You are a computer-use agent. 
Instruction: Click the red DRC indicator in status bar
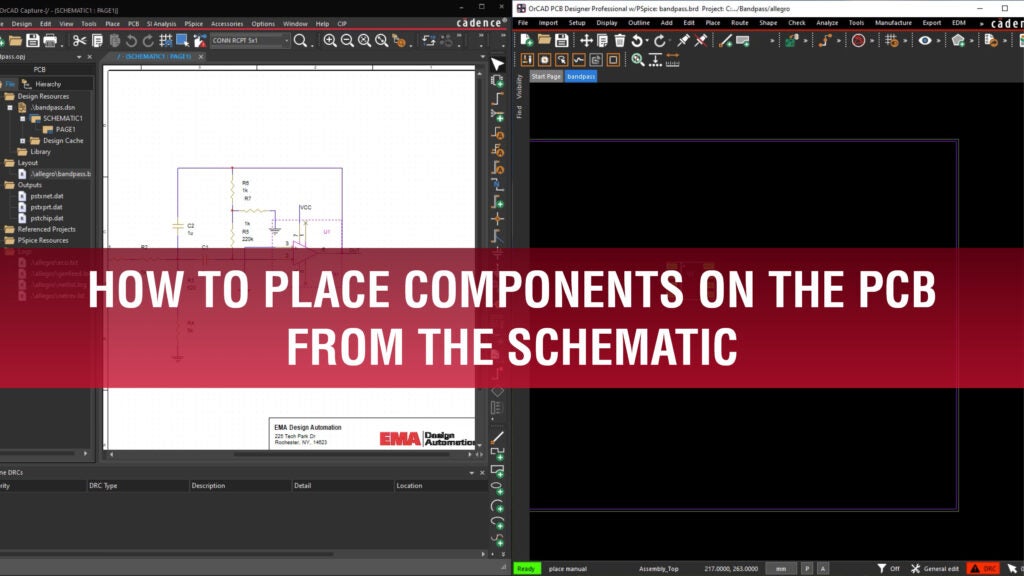click(983, 568)
